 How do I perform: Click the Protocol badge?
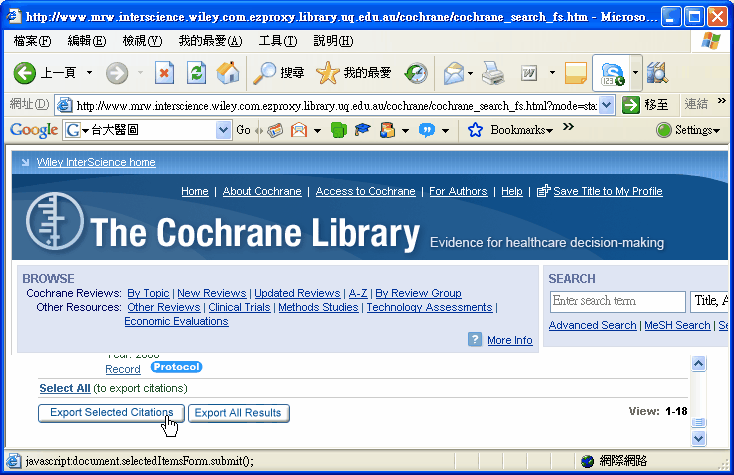point(176,367)
